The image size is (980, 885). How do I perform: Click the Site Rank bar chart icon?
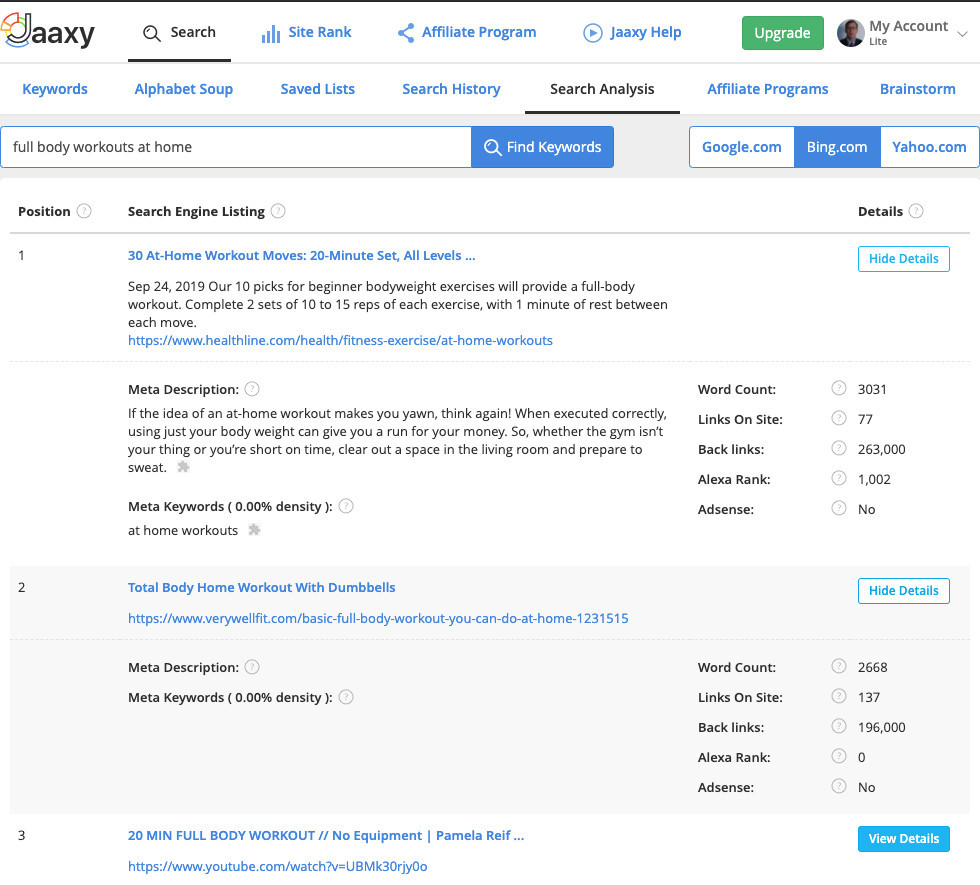click(271, 34)
